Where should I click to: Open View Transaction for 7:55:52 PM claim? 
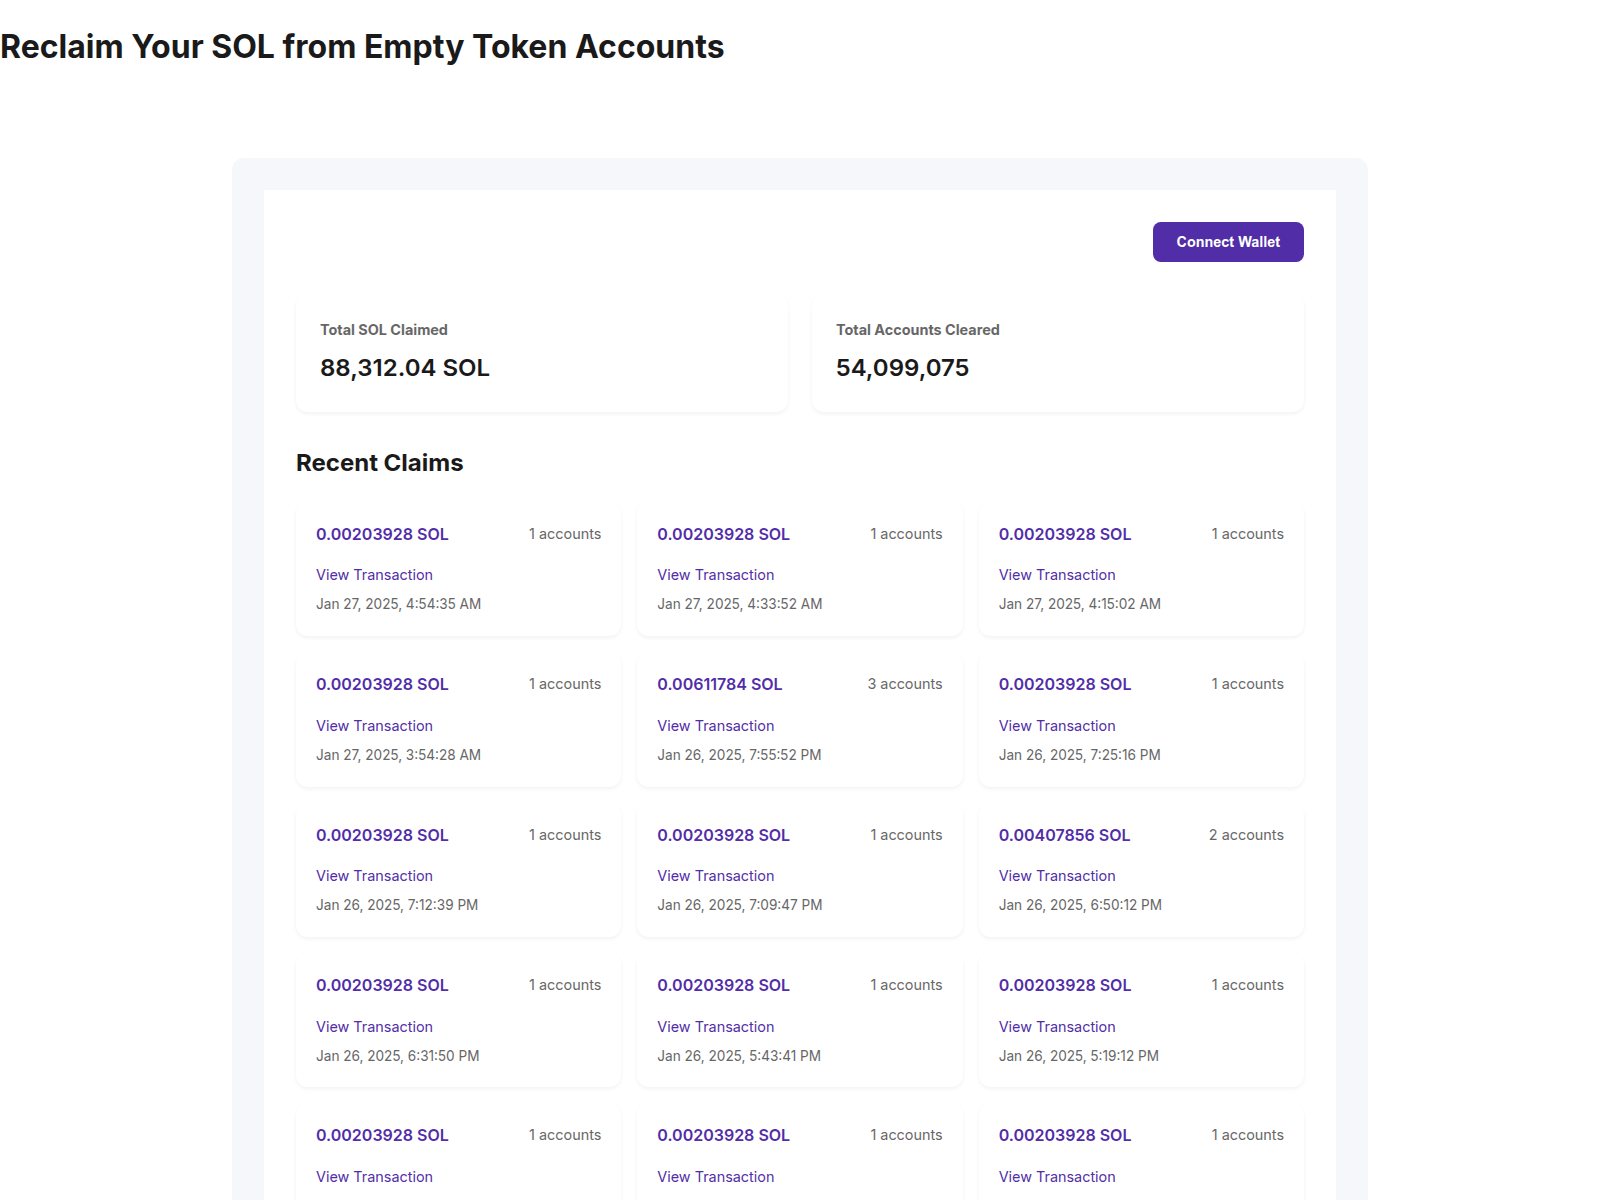716,726
